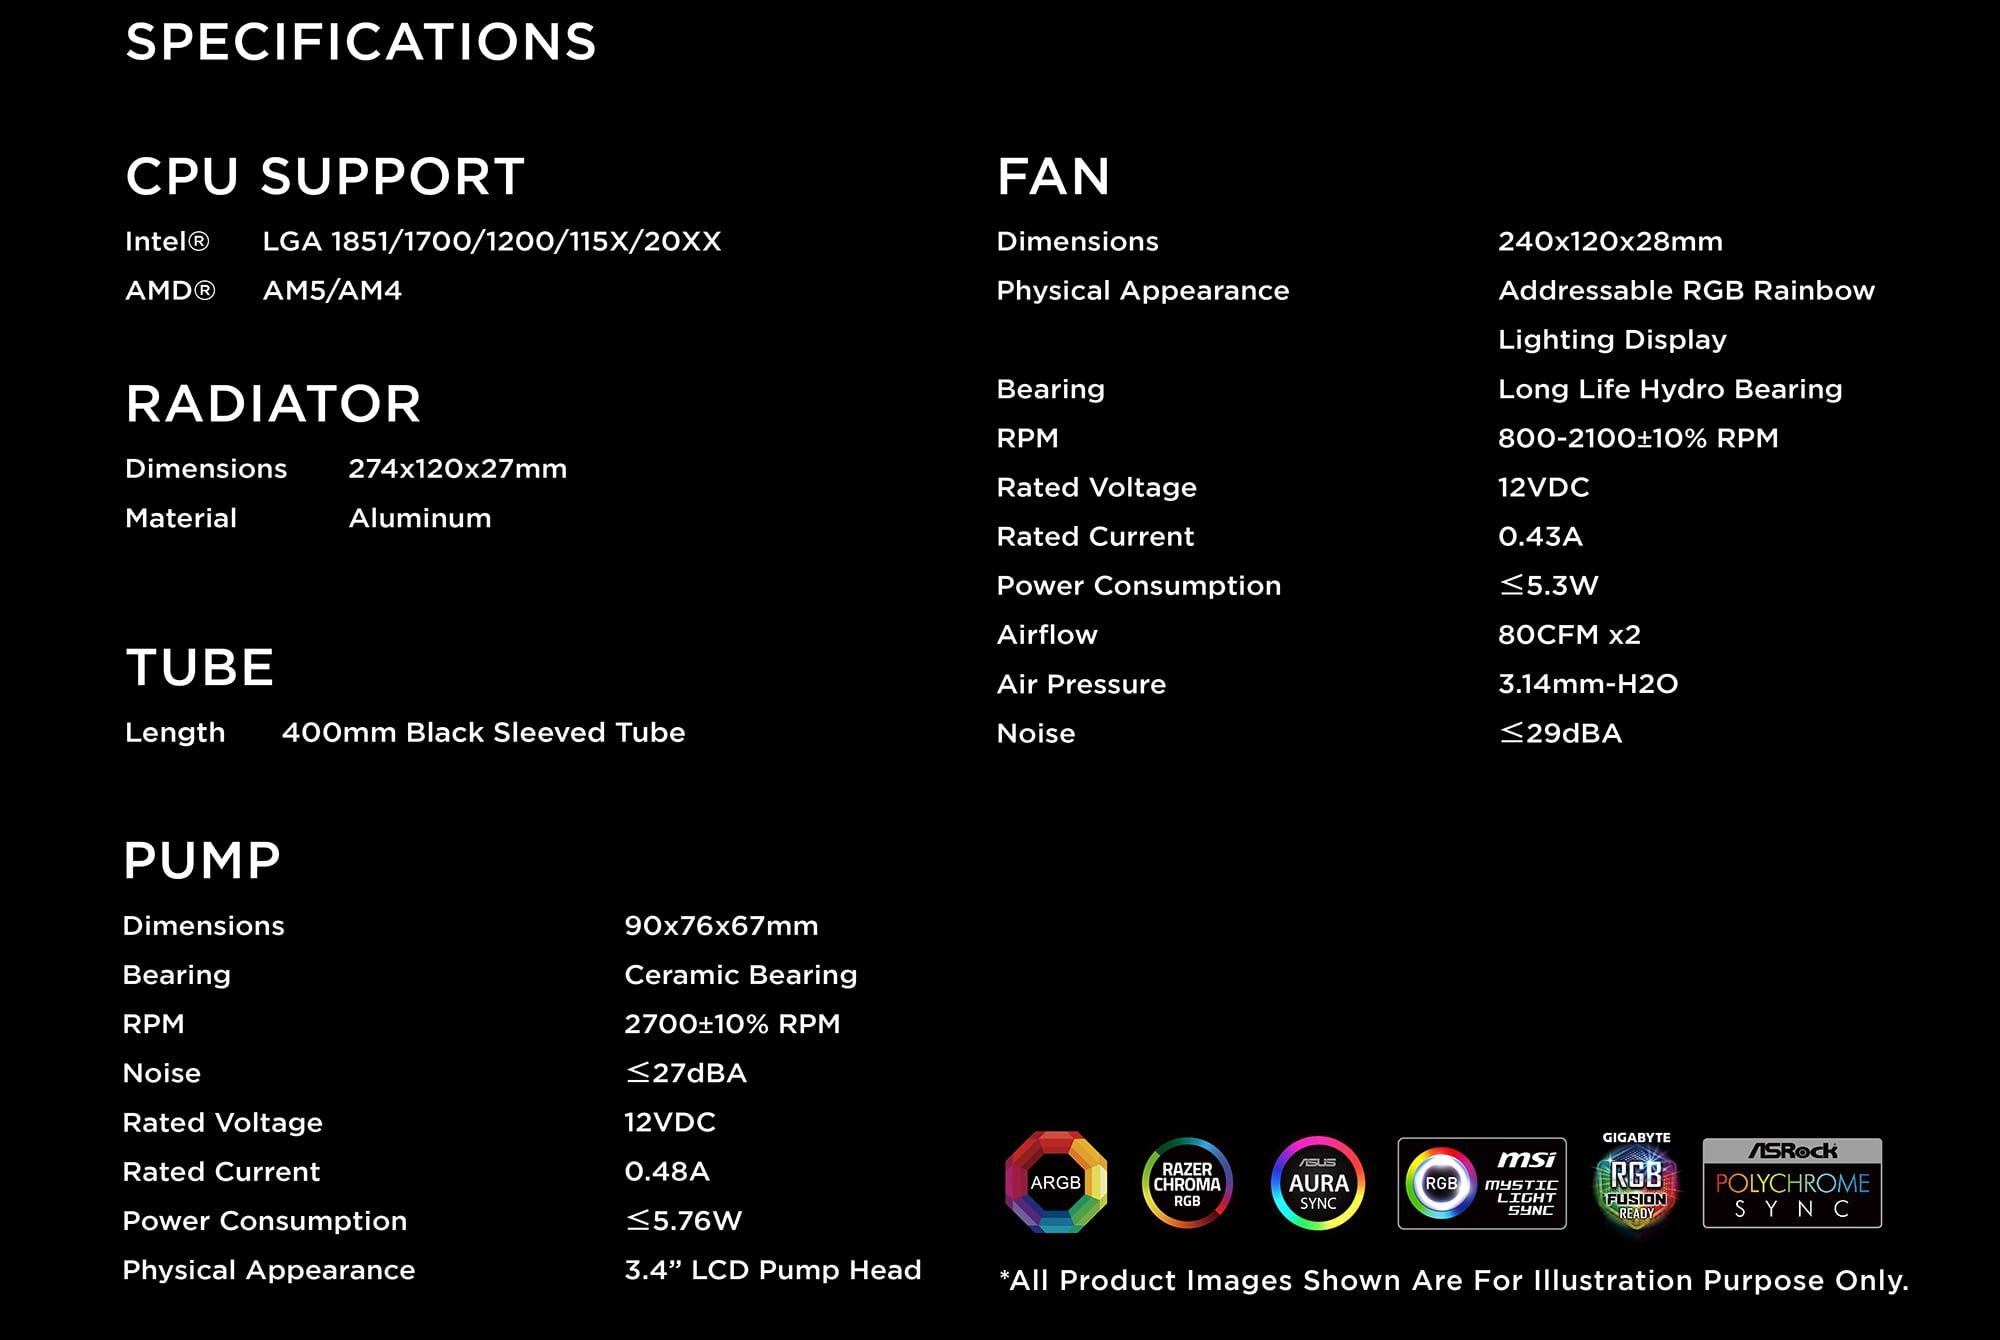Viewport: 2000px width, 1340px height.
Task: Click the ARGB octagon logo
Action: [1056, 1182]
